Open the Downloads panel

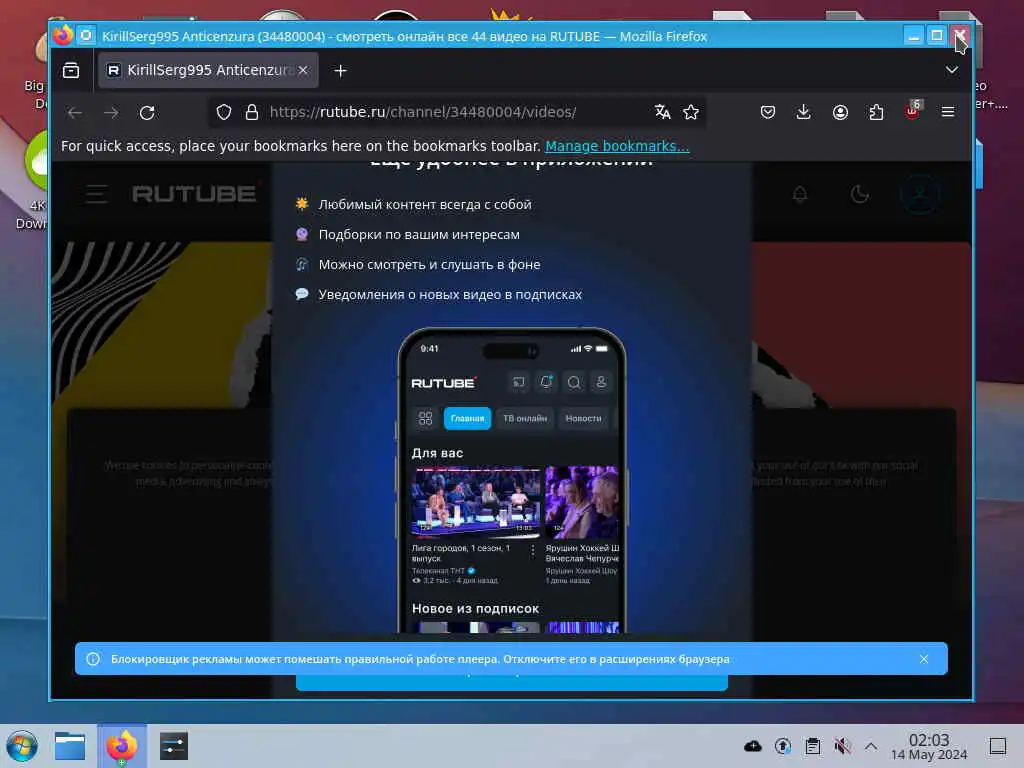click(804, 112)
